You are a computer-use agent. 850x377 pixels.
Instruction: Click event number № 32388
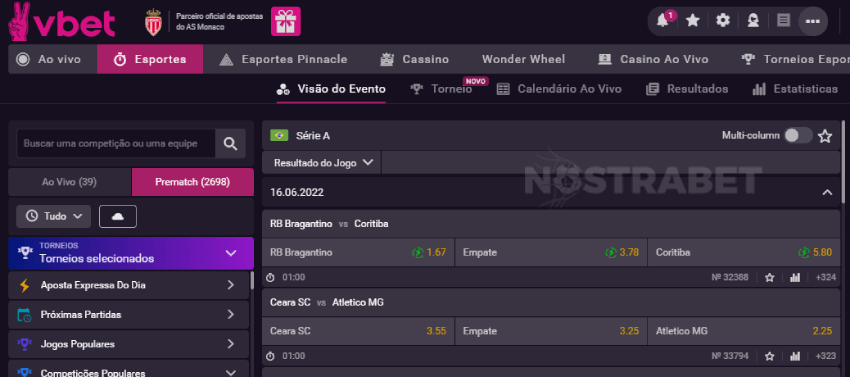(730, 278)
